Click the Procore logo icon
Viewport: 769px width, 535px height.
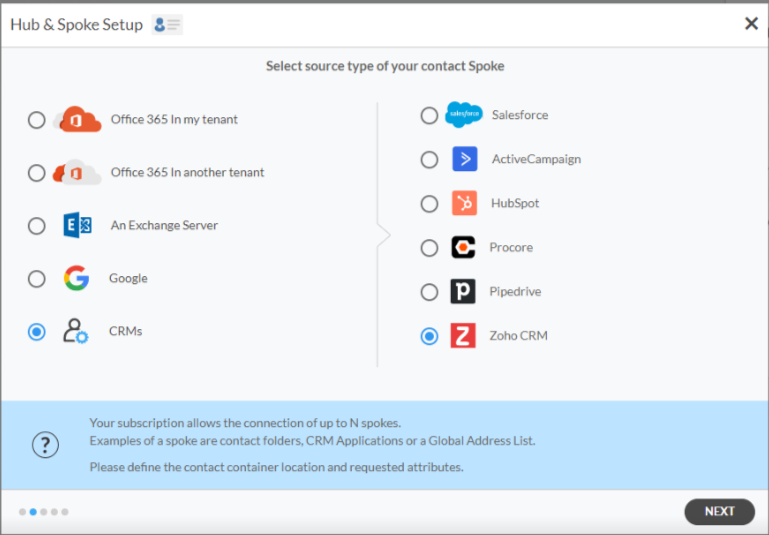click(463, 247)
